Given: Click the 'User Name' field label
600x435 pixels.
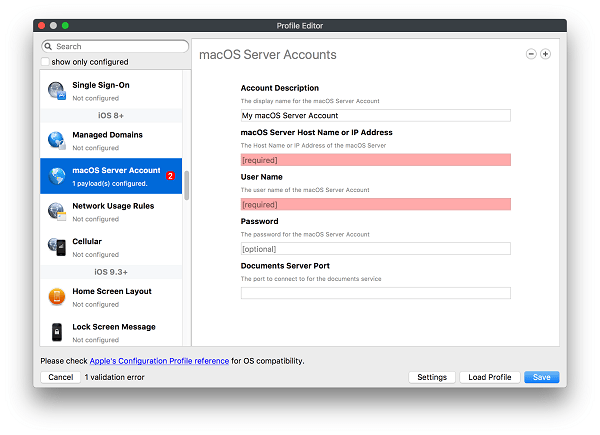Looking at the screenshot, I should click(x=261, y=177).
